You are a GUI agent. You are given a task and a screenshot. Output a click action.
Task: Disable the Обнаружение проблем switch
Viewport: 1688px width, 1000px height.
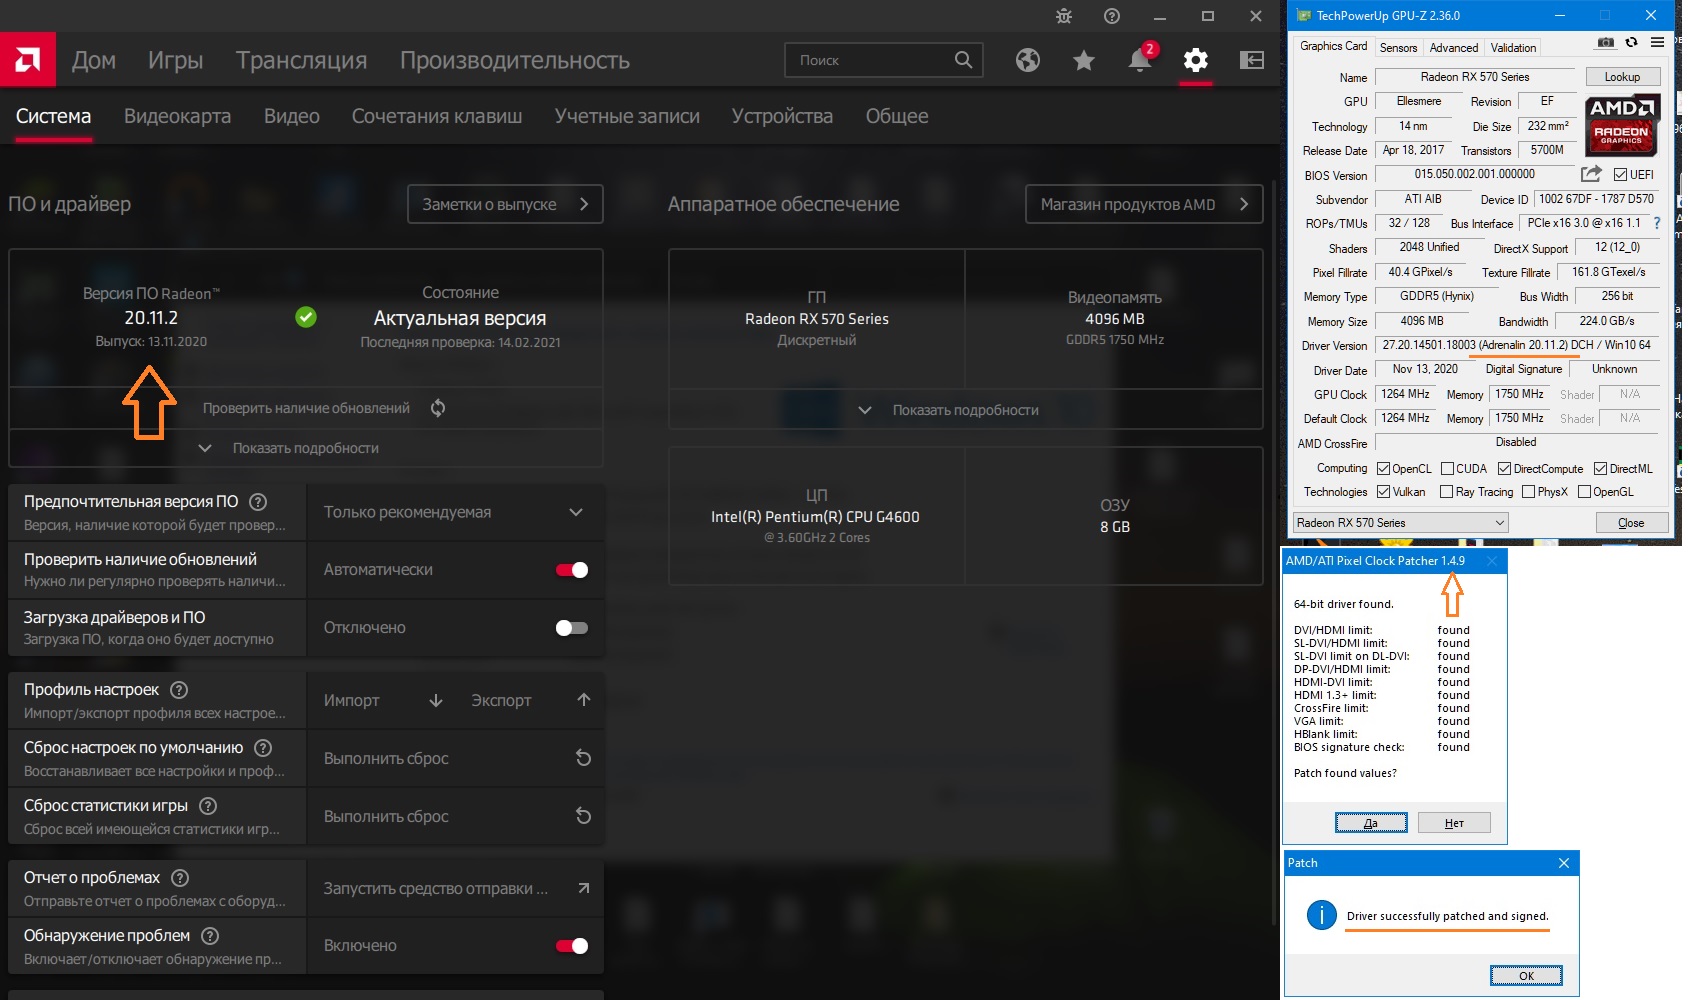572,946
